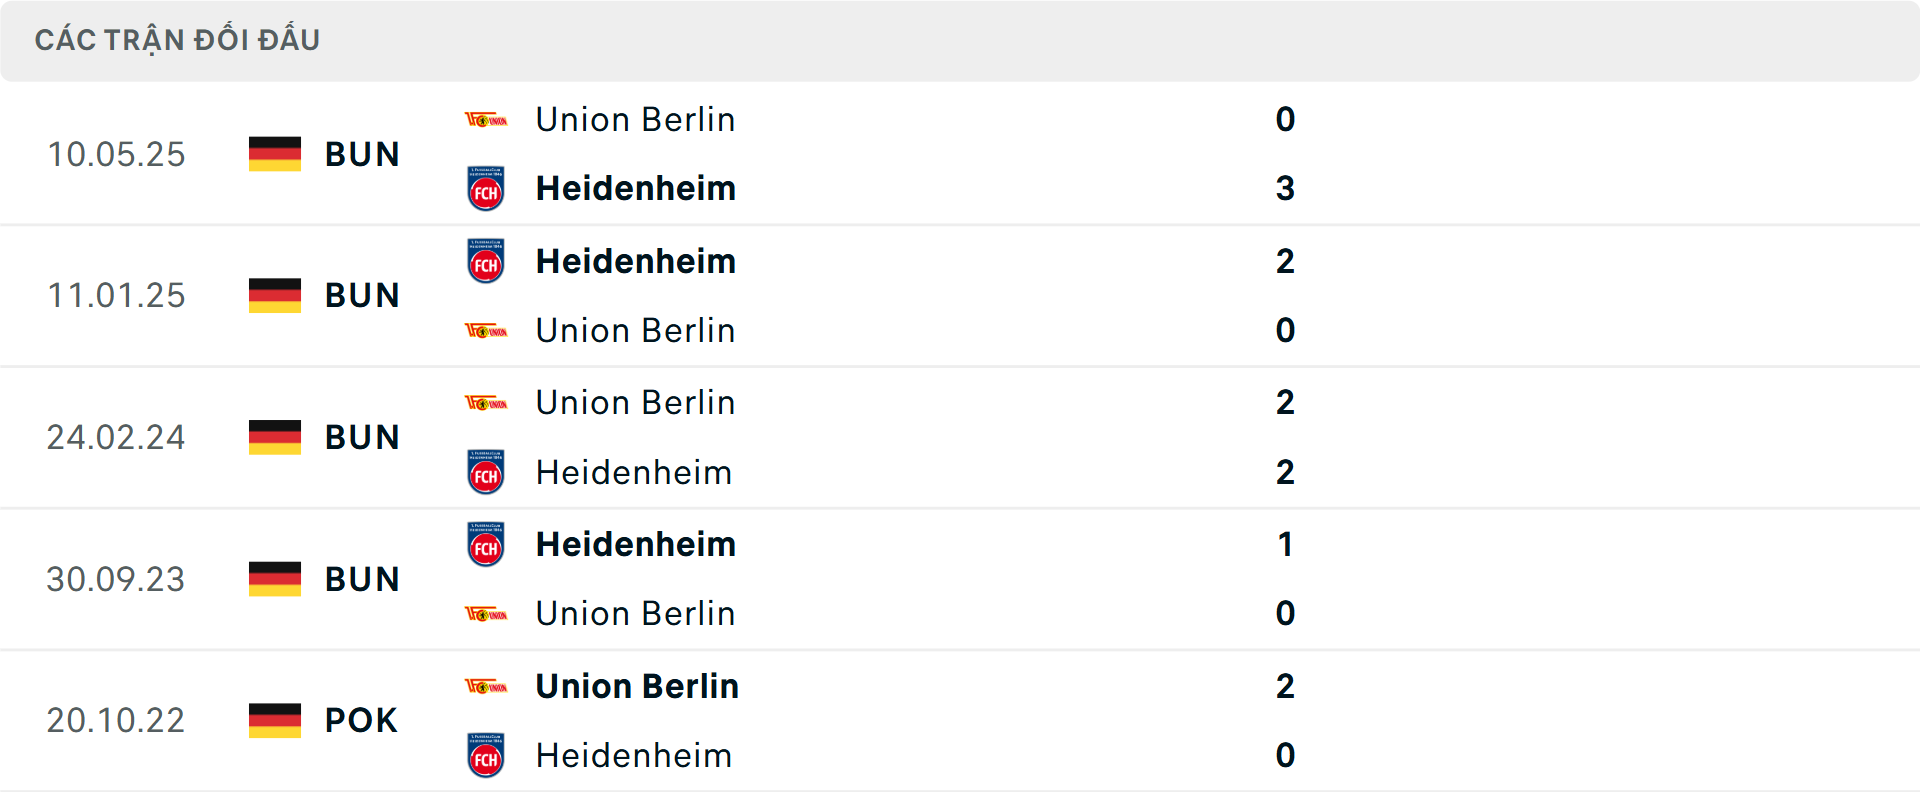The width and height of the screenshot is (1920, 792).
Task: Select the German flag beside the POK label
Action: click(x=274, y=720)
